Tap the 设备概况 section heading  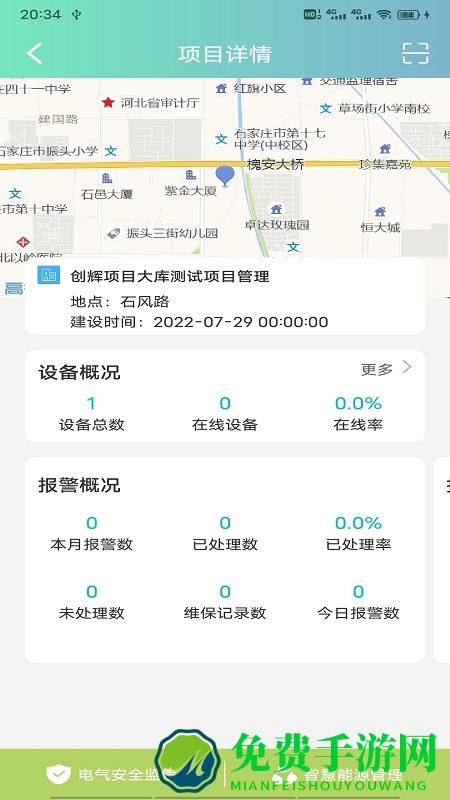[x=79, y=372]
